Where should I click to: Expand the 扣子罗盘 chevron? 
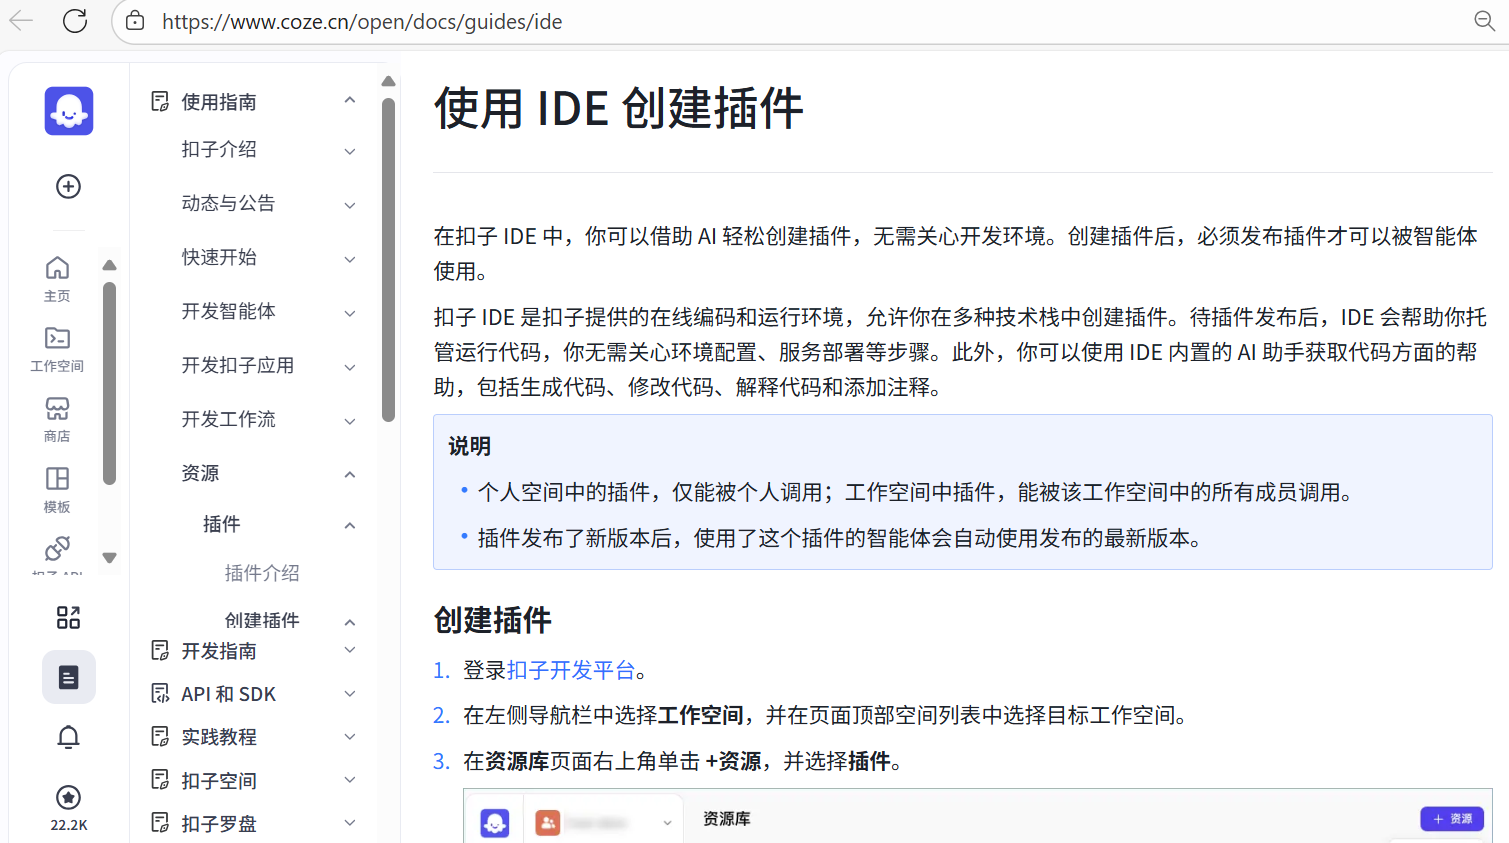coord(350,822)
